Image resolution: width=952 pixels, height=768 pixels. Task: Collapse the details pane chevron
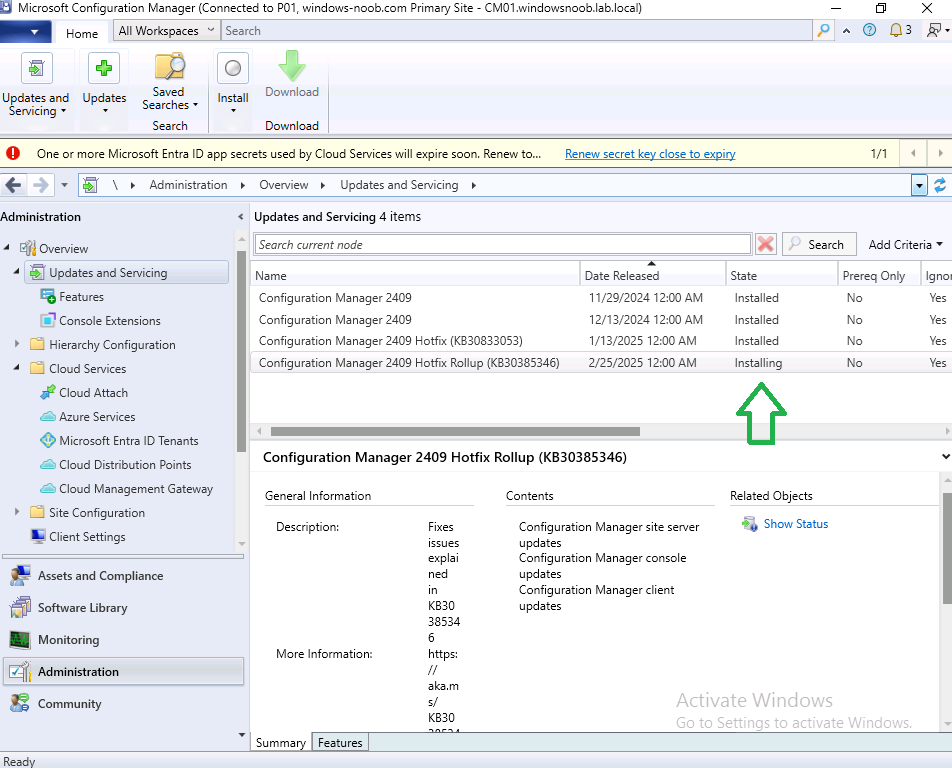point(945,457)
